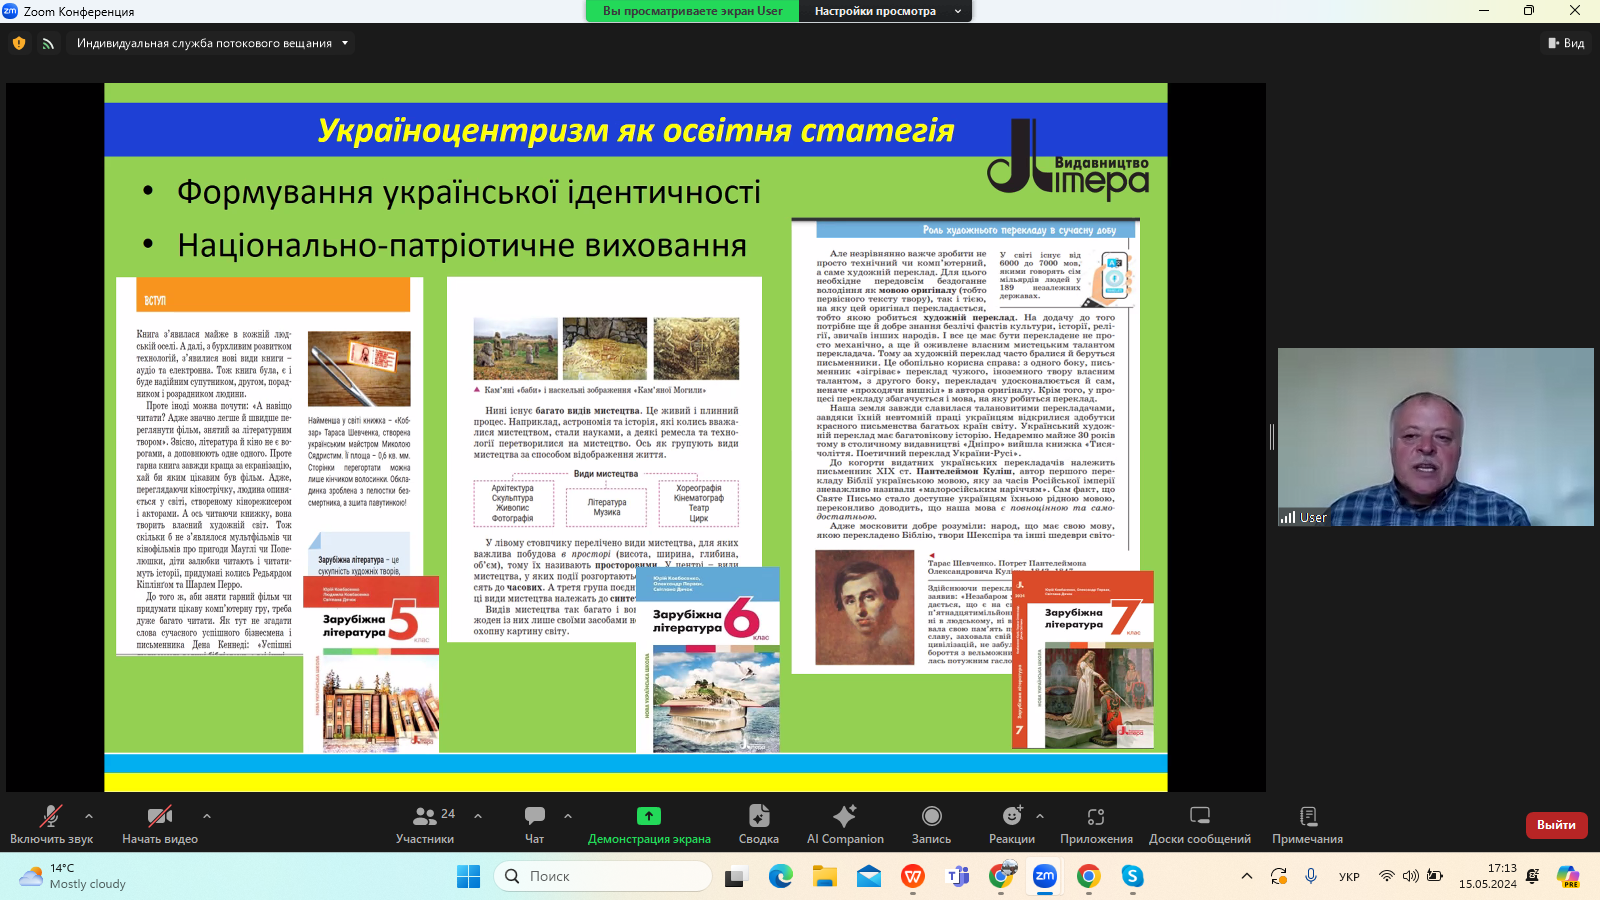Unmute microphone with Включить звук
This screenshot has width=1600, height=900.
pyautogui.click(x=51, y=825)
